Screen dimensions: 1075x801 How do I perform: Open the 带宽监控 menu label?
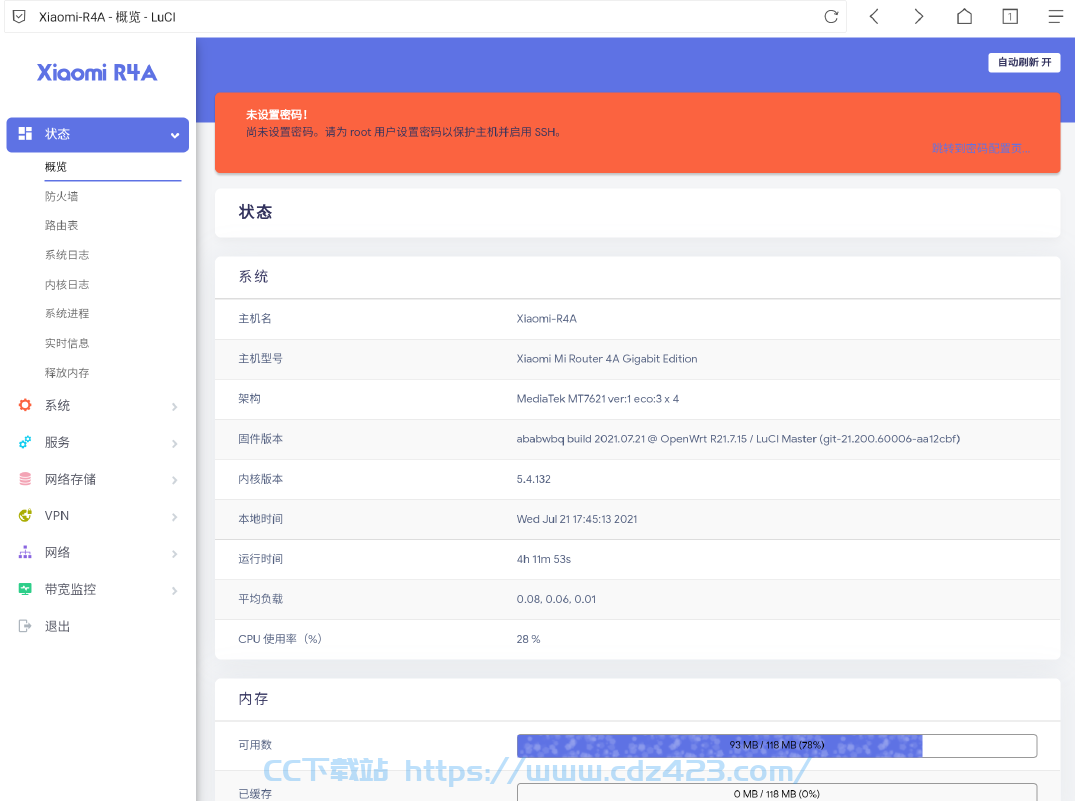(x=71, y=589)
